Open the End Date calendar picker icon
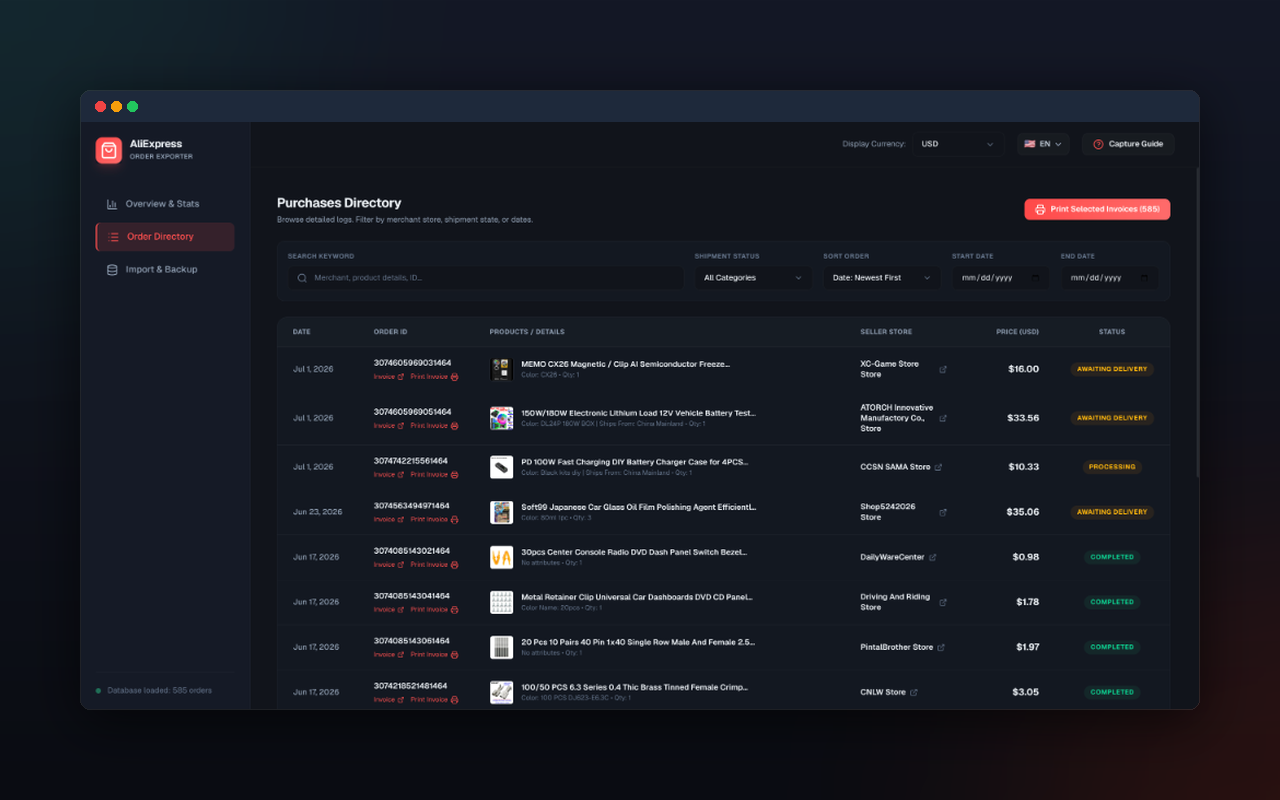The height and width of the screenshot is (800, 1280). [x=1144, y=278]
